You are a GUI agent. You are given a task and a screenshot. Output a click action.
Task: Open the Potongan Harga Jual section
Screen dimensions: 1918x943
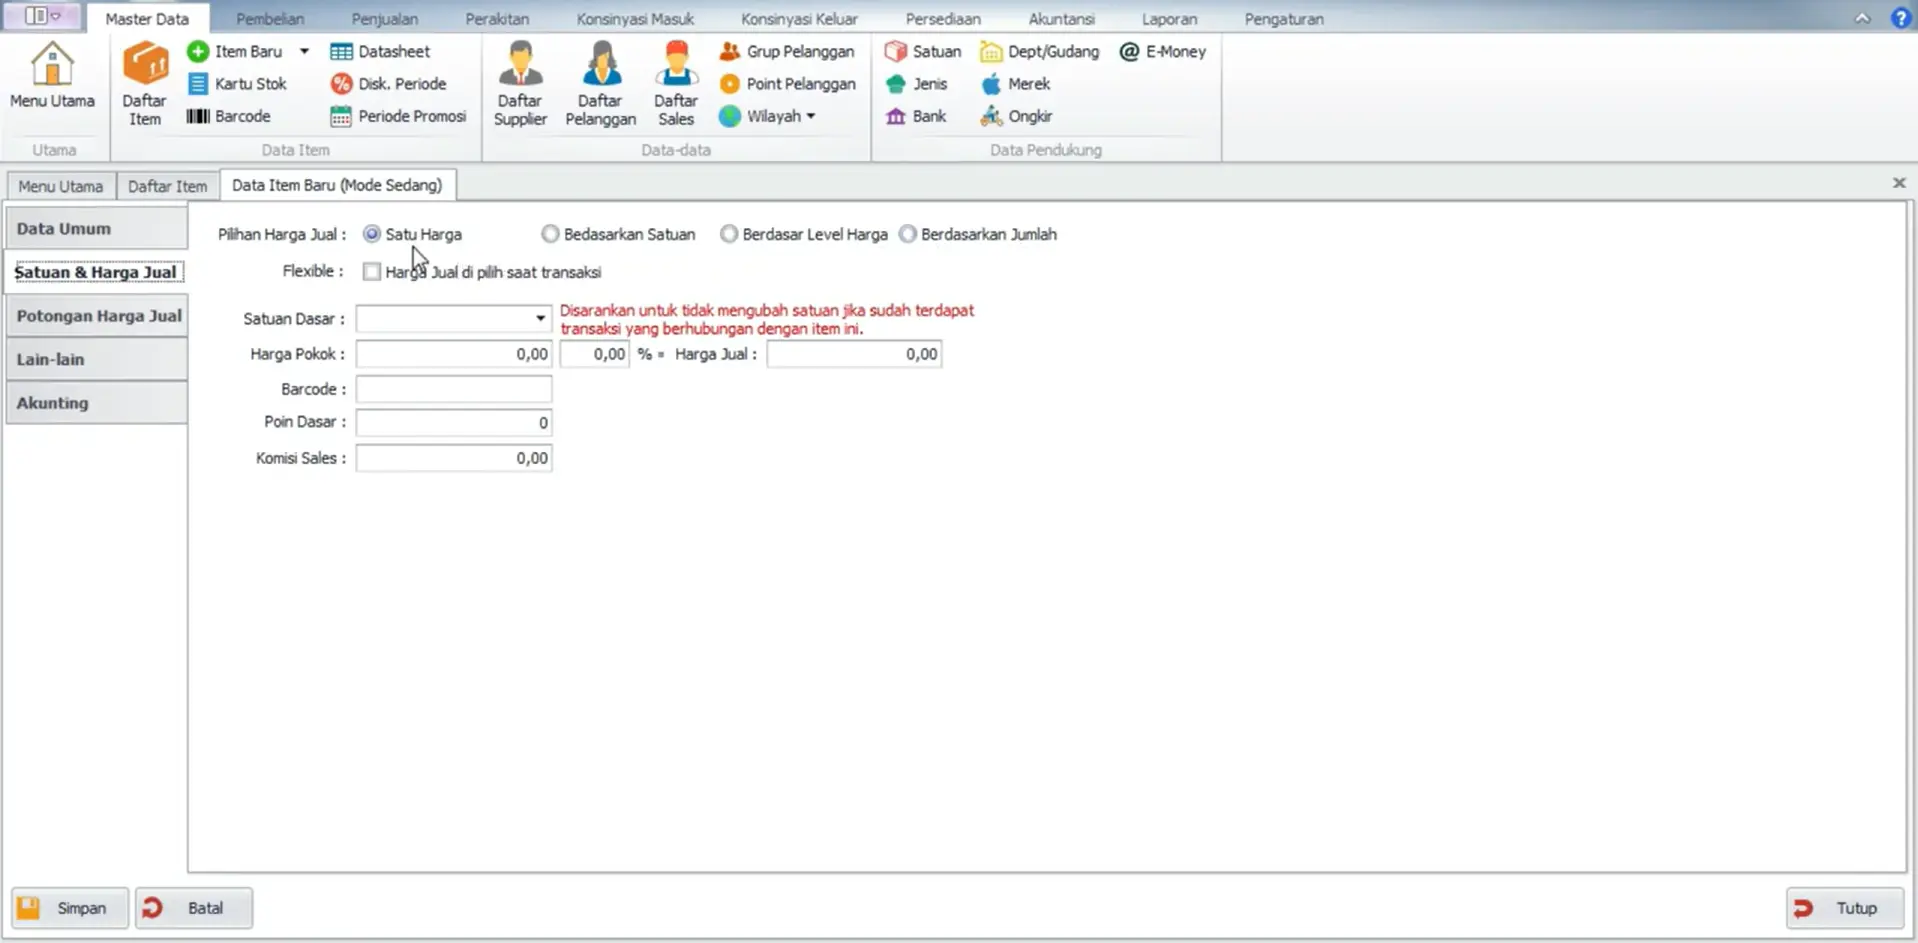click(98, 316)
